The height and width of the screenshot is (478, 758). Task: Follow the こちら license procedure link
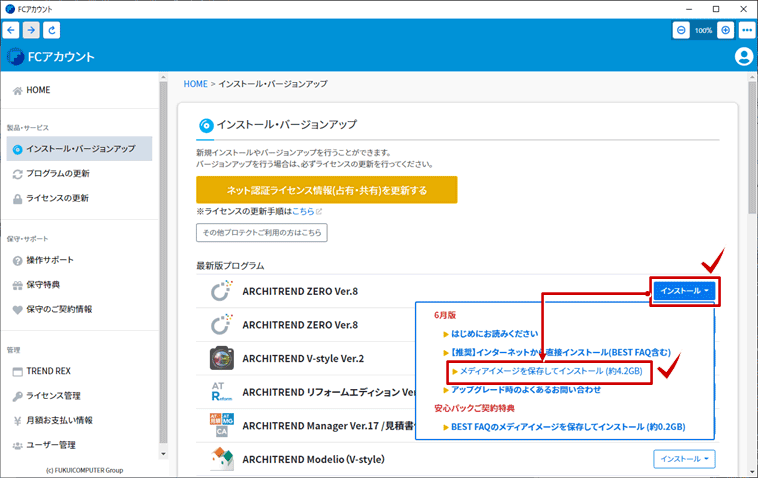[303, 211]
